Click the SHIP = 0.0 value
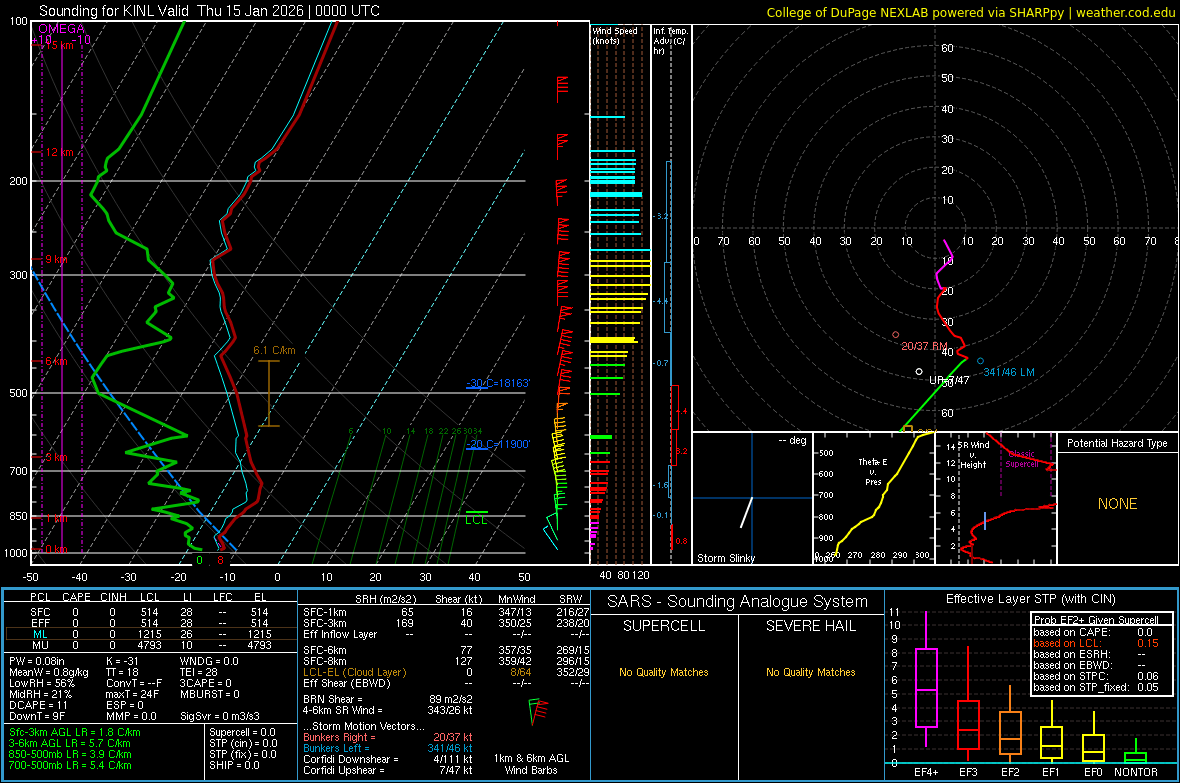Viewport: 1180px width, 783px height. pyautogui.click(x=233, y=765)
